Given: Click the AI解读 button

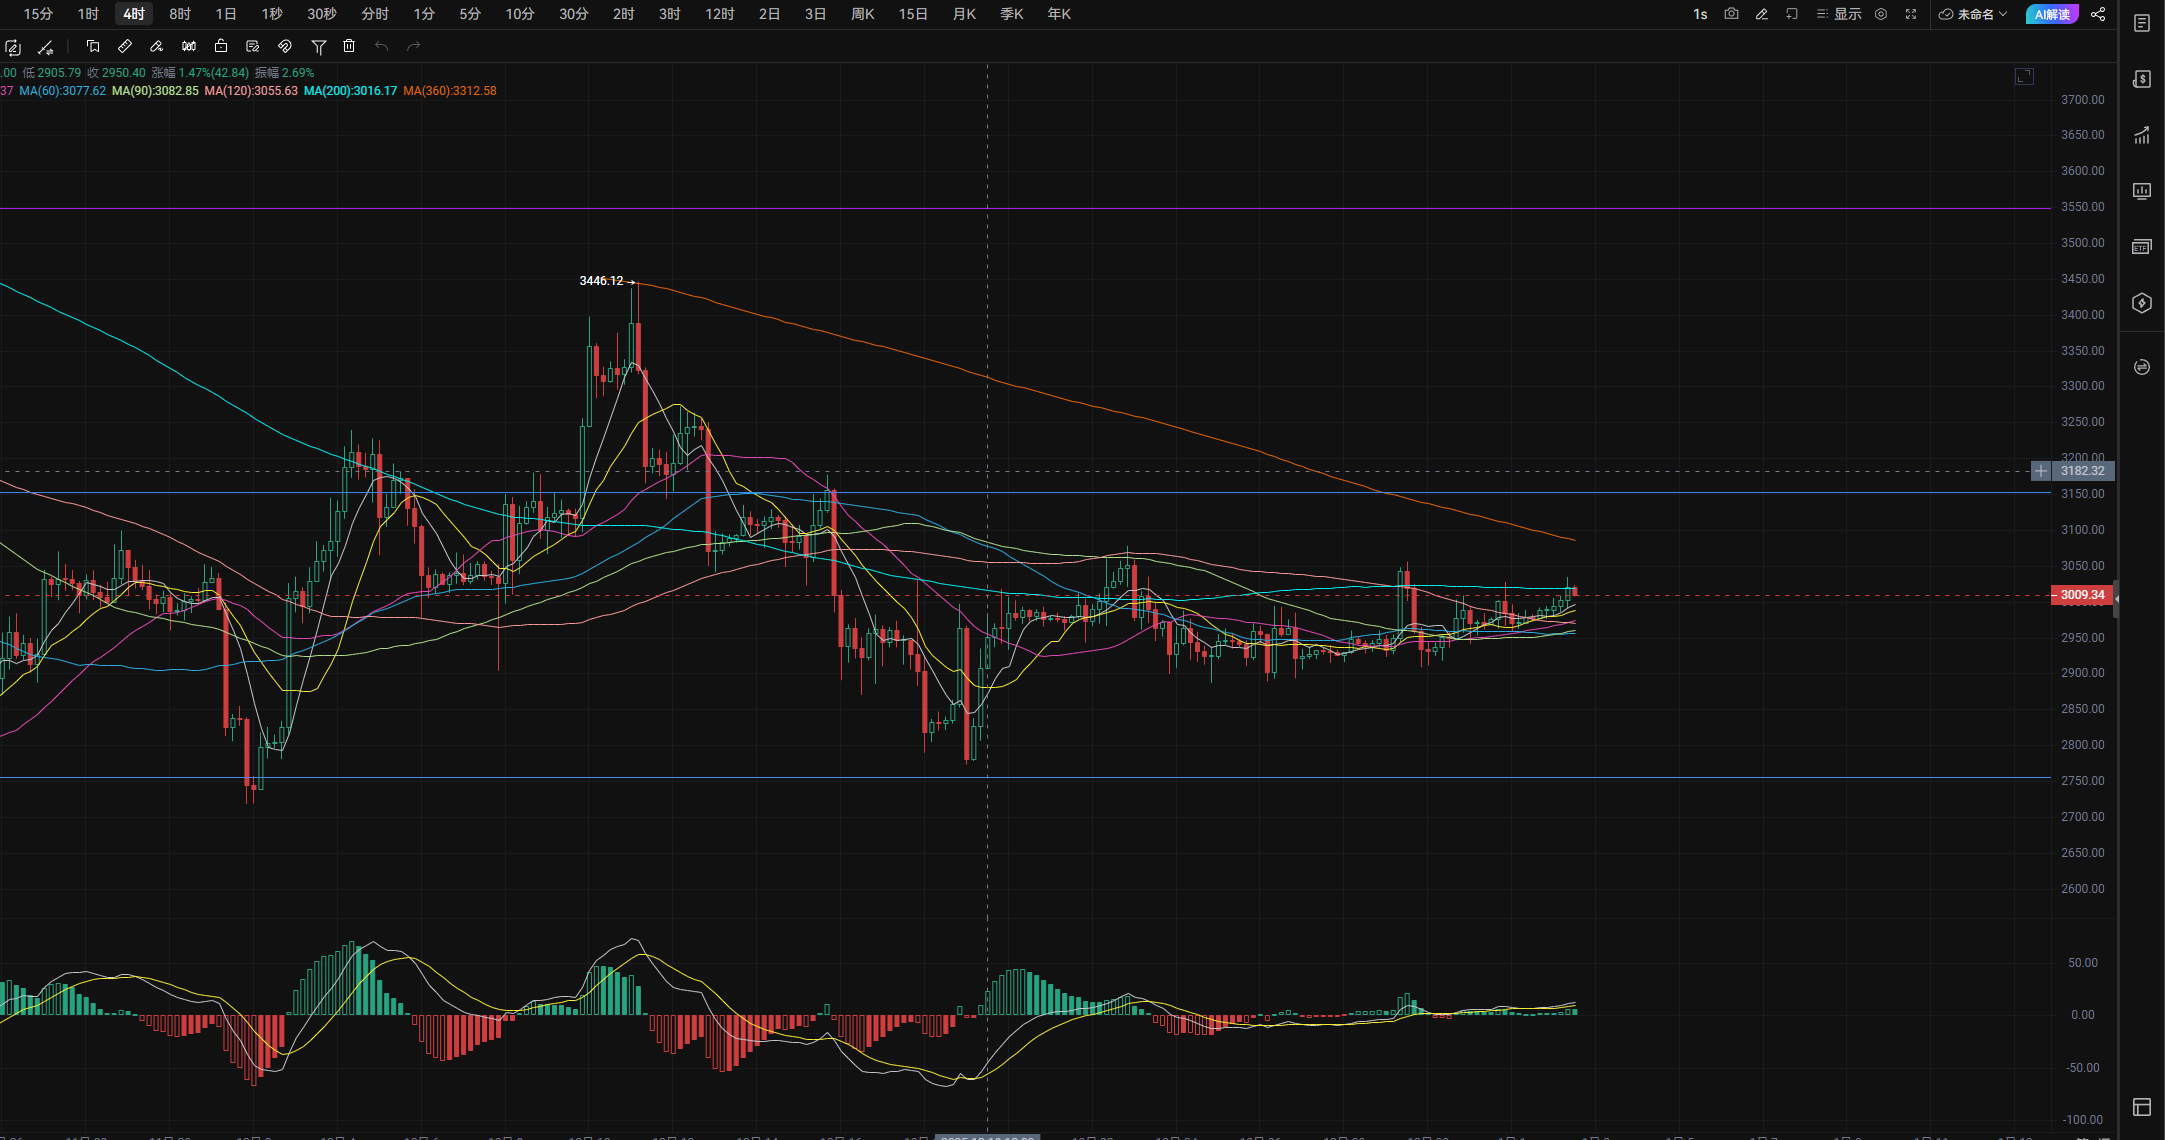Looking at the screenshot, I should point(2051,14).
